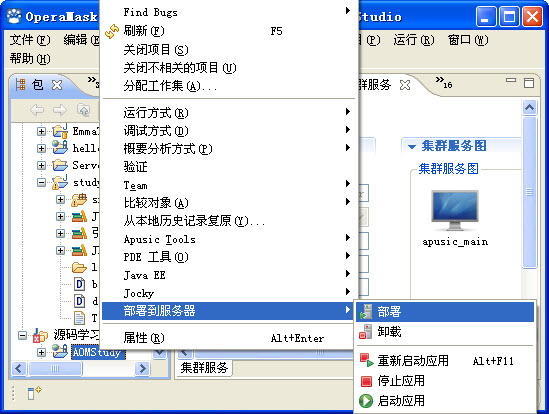Click the red stop application icon
This screenshot has height=414, width=549.
366,381
